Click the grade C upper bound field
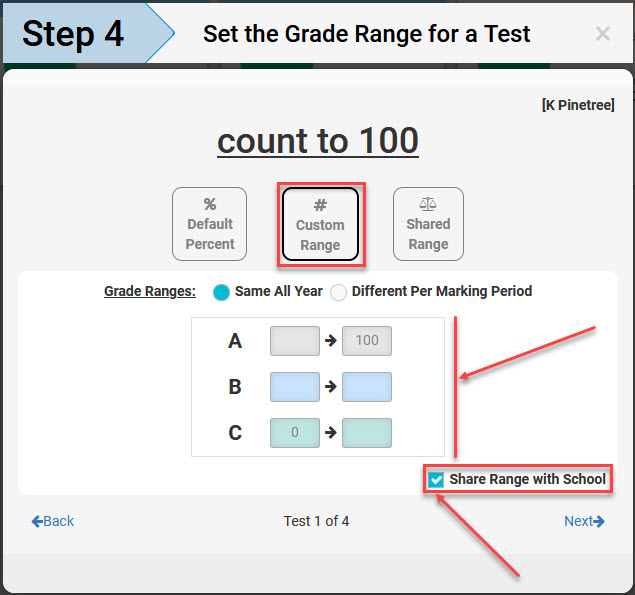The height and width of the screenshot is (595, 635). (367, 433)
